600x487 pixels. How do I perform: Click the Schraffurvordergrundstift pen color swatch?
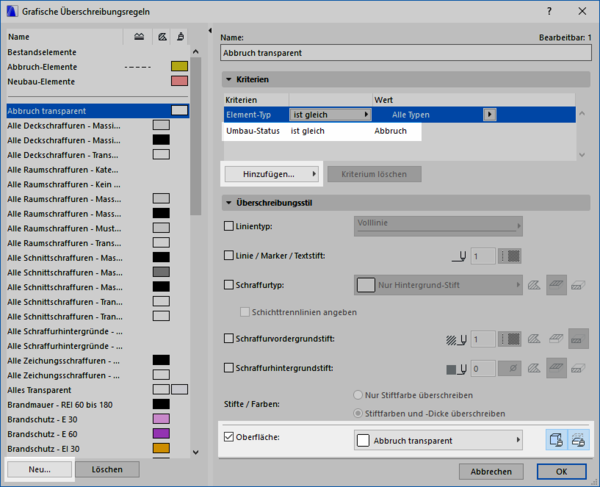[x=510, y=339]
